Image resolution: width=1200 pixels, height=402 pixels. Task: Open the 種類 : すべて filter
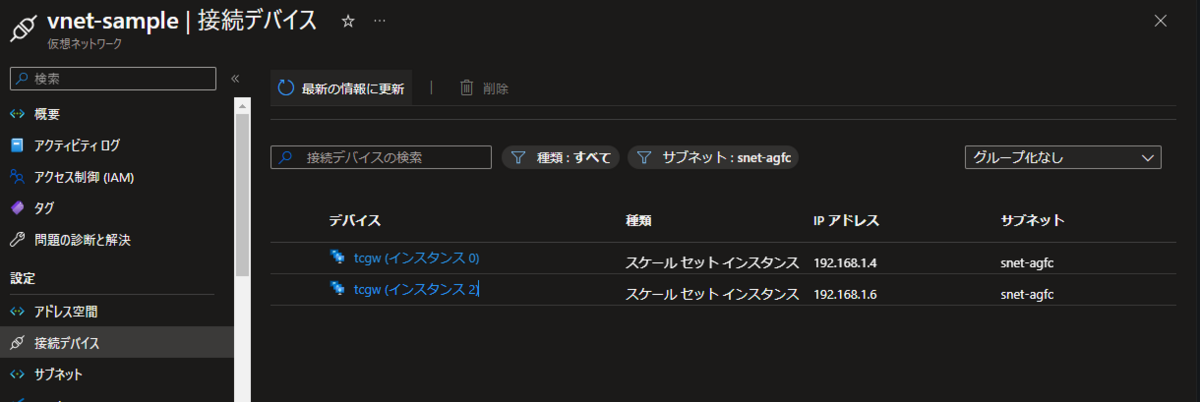tap(560, 157)
